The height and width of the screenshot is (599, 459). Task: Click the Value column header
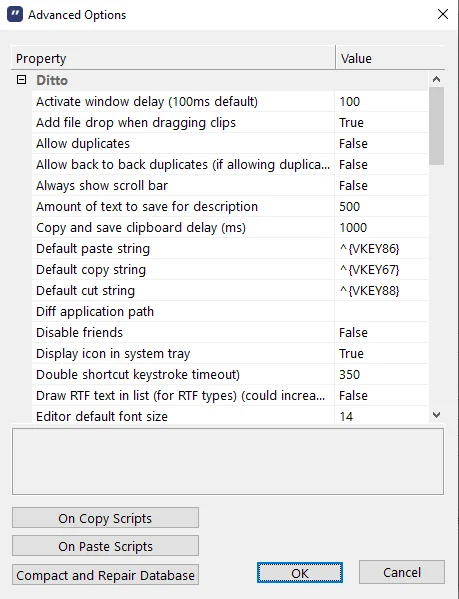point(390,58)
